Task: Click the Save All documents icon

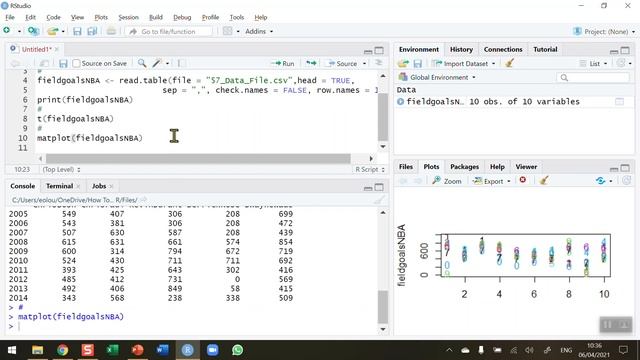Action: point(92,31)
